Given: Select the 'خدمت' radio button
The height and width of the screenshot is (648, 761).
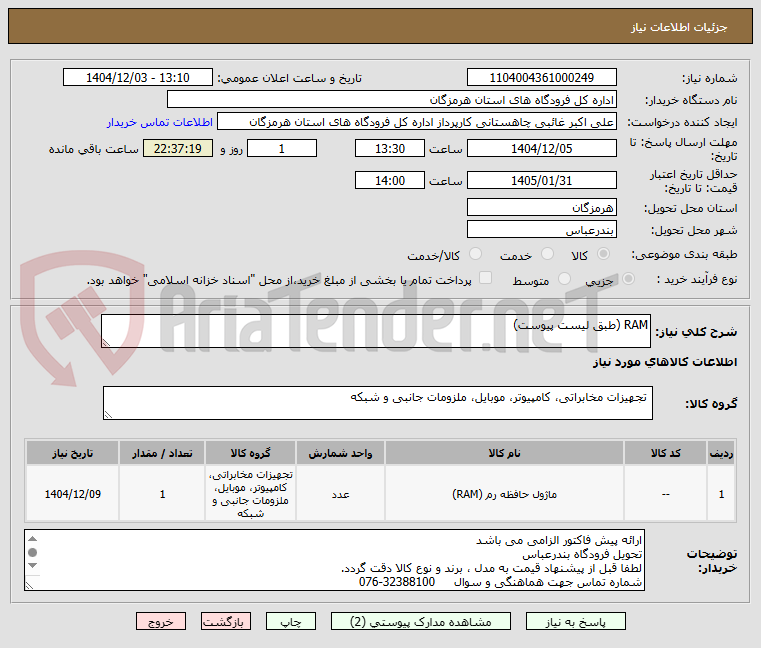Looking at the screenshot, I should pos(547,254).
